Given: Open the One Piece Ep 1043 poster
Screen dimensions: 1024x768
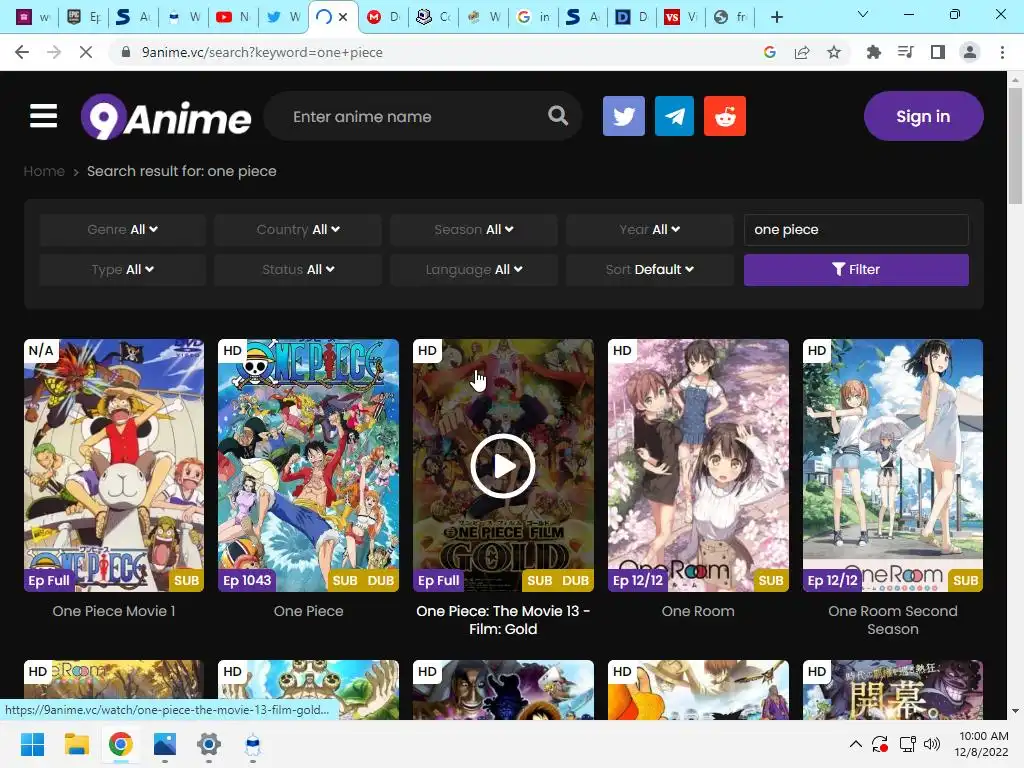Looking at the screenshot, I should coord(308,465).
